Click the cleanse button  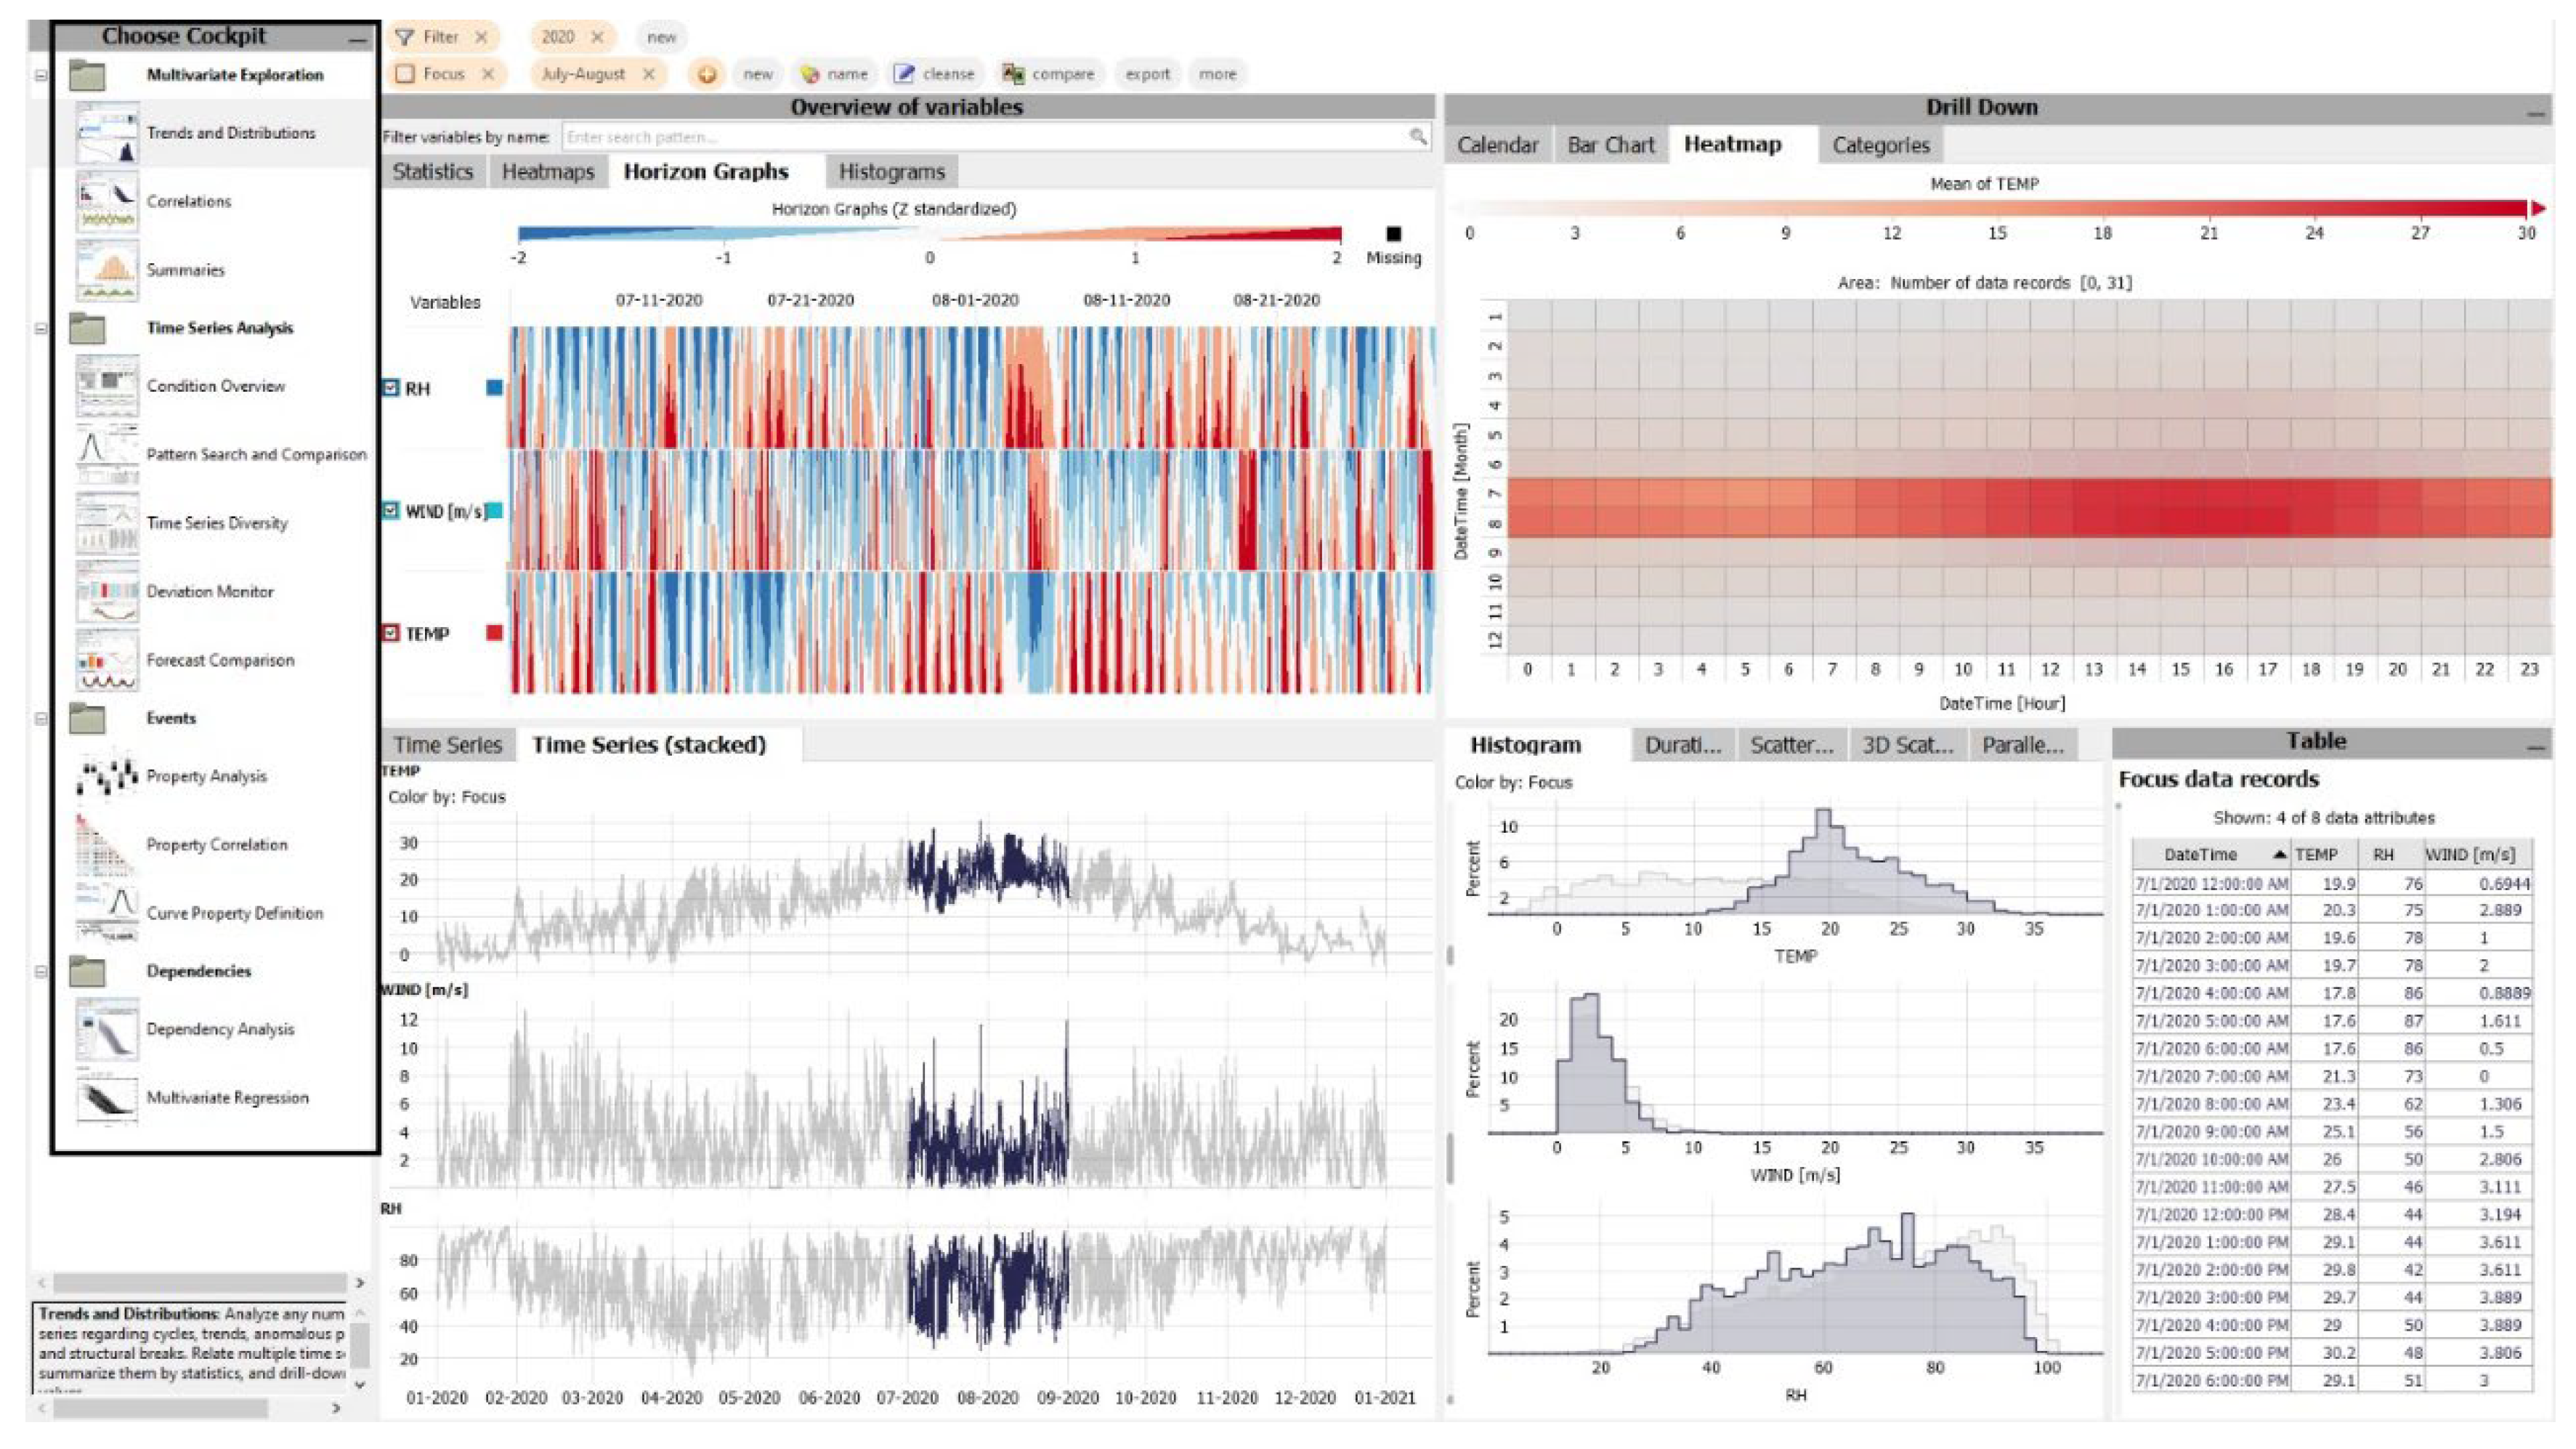click(934, 74)
